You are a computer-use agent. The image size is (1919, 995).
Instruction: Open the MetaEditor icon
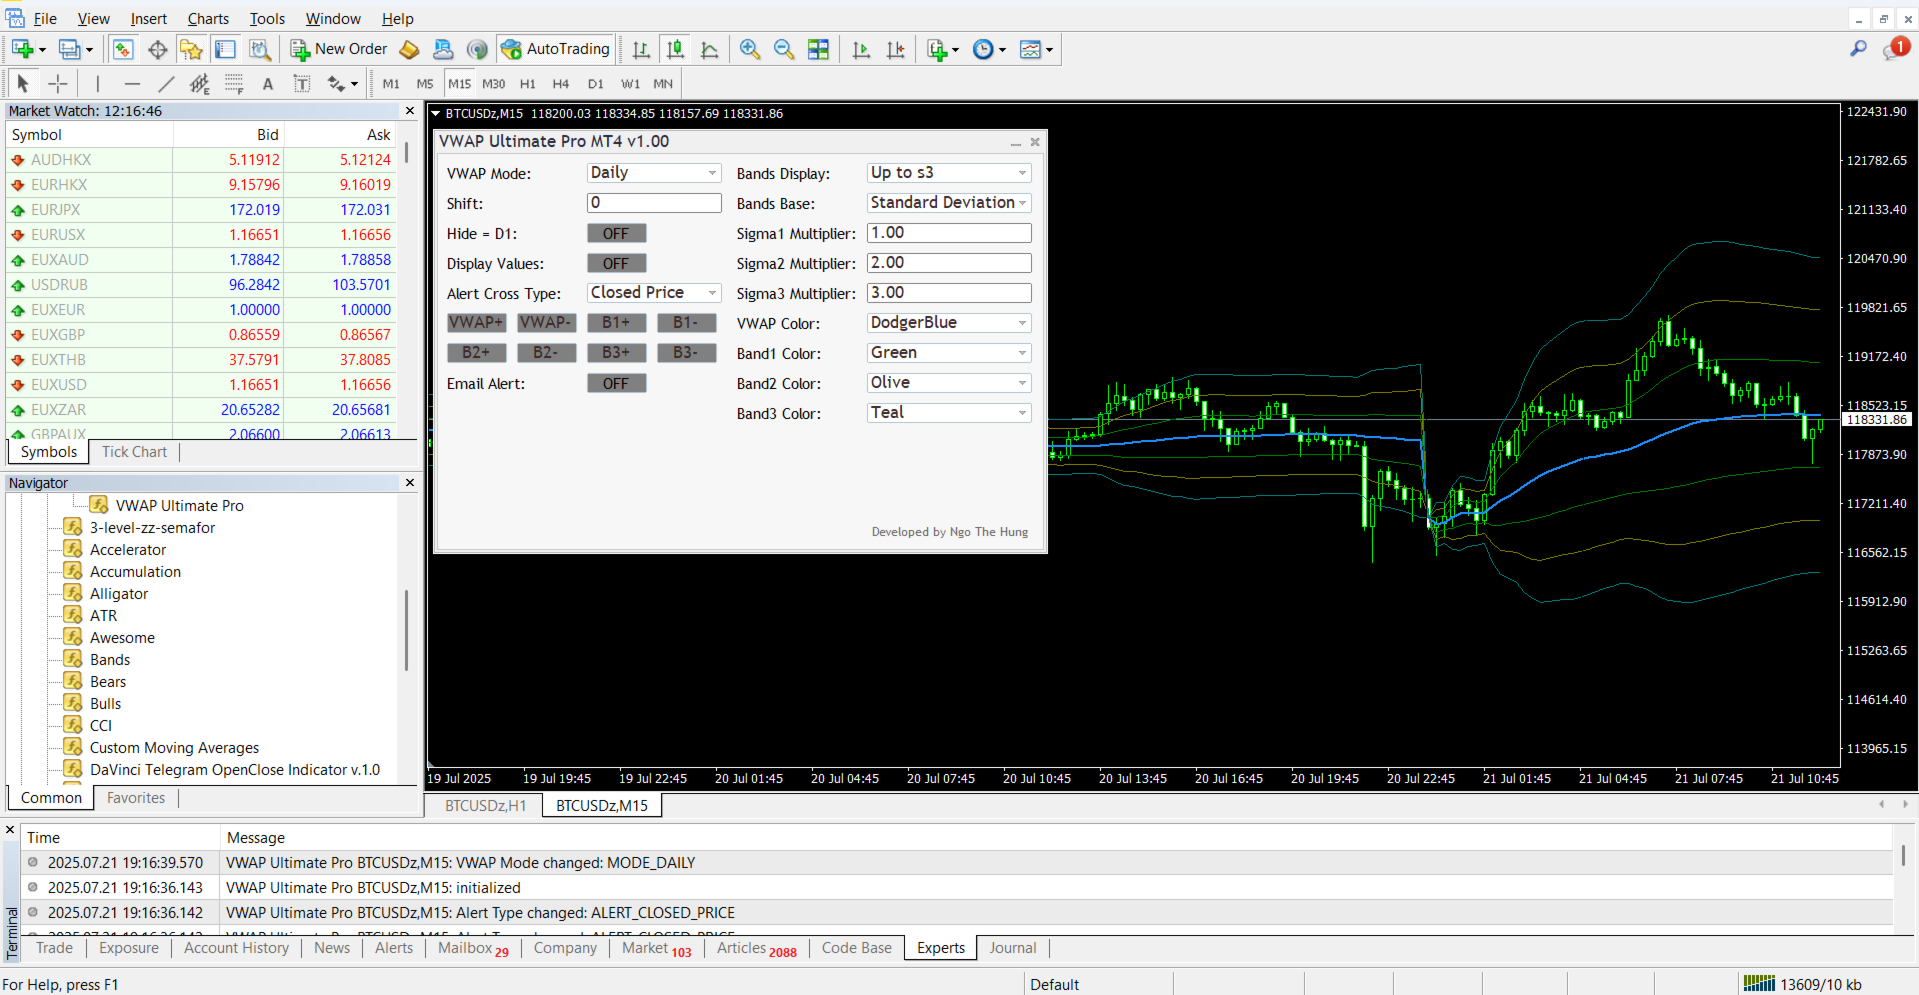click(409, 49)
